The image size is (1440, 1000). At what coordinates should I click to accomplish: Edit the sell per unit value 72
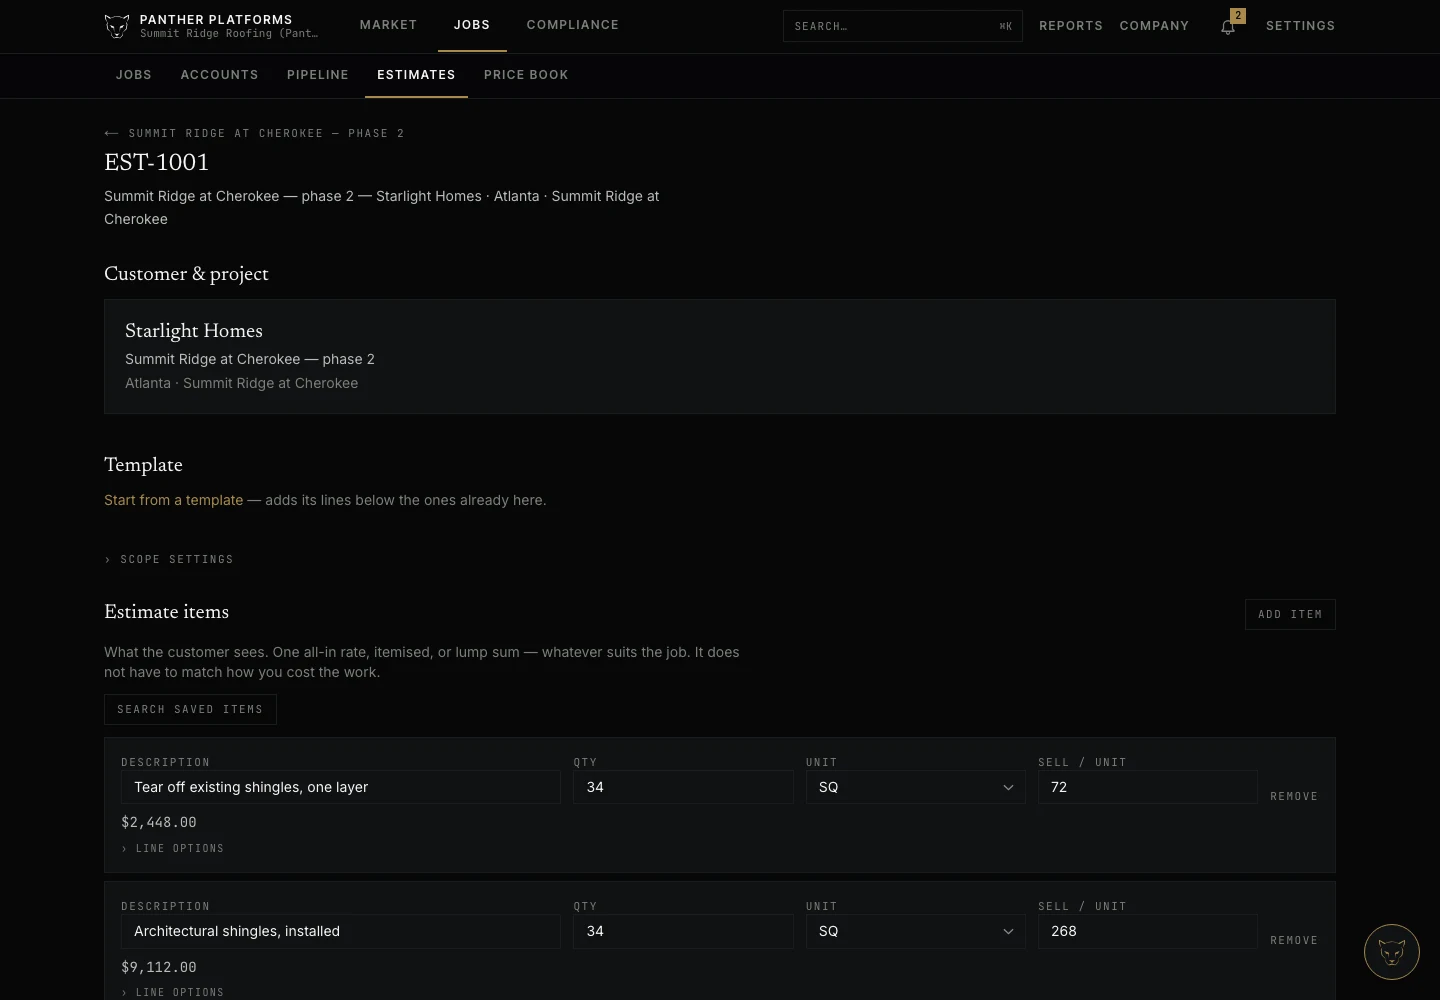coord(1147,787)
